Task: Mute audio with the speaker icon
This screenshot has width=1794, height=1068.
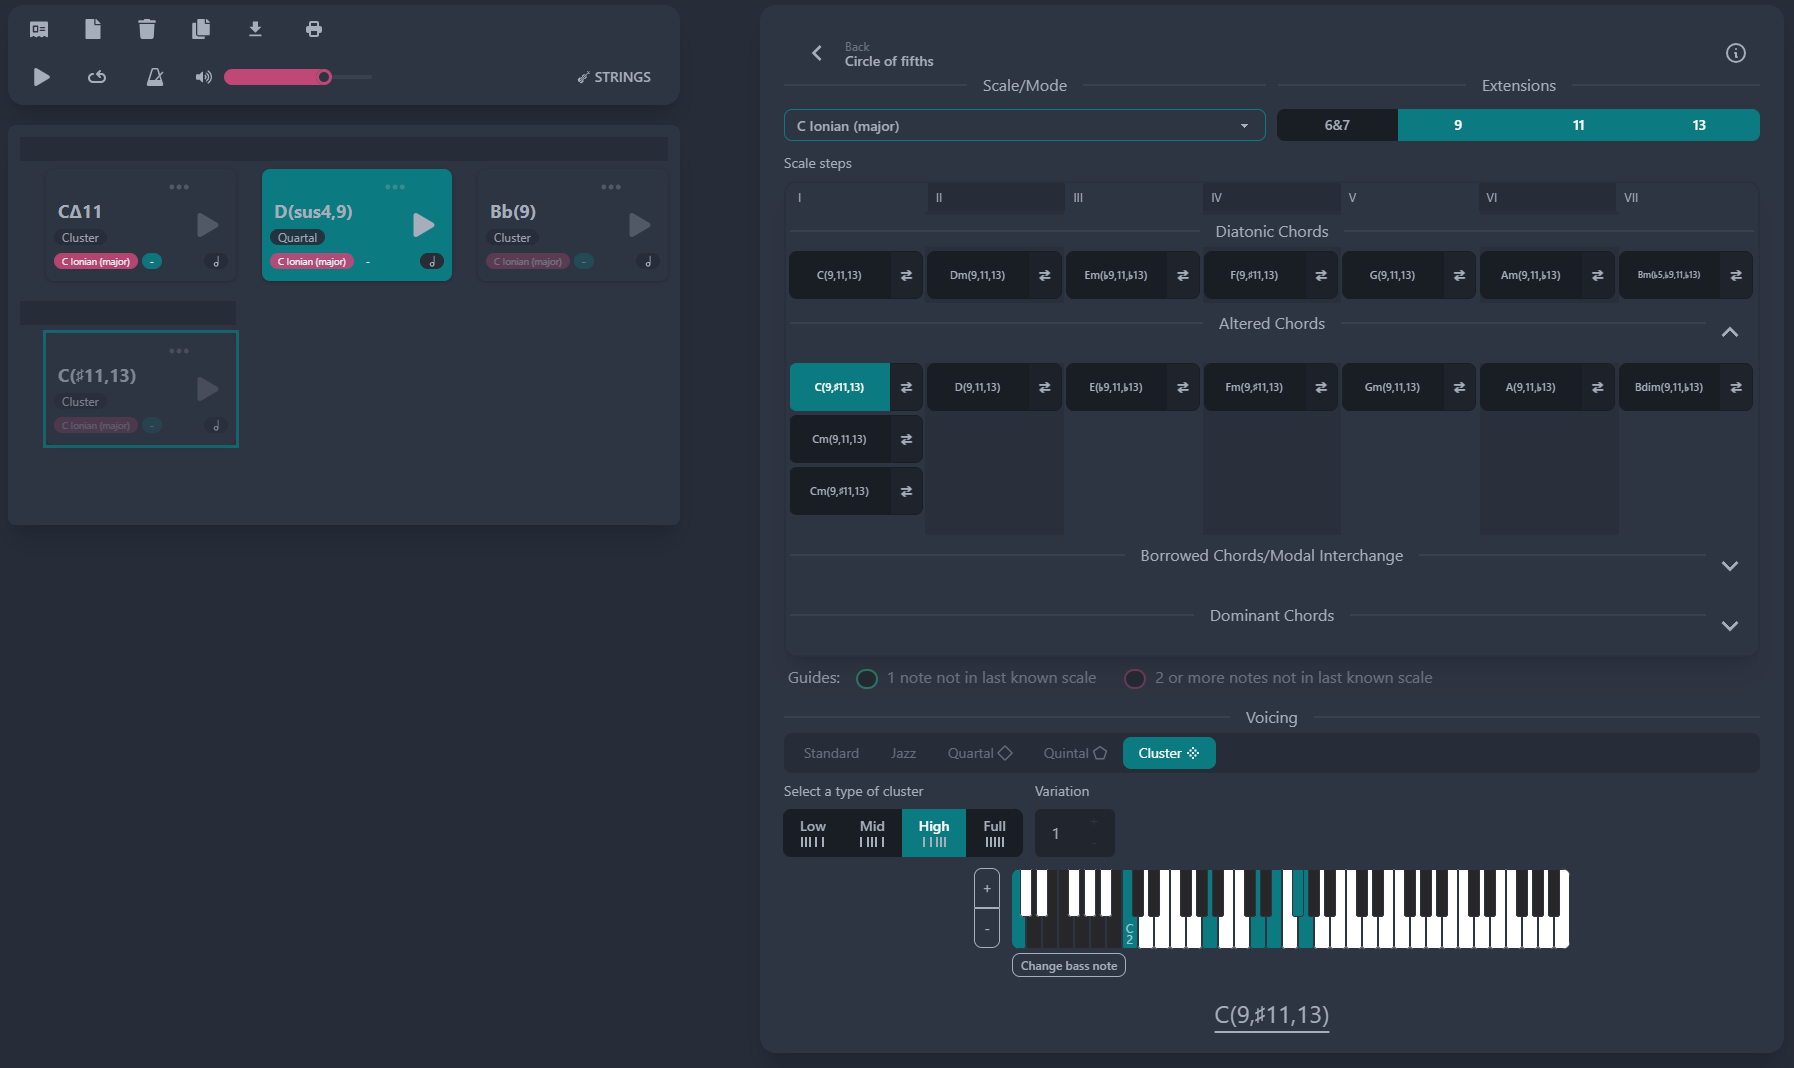Action: coord(203,77)
